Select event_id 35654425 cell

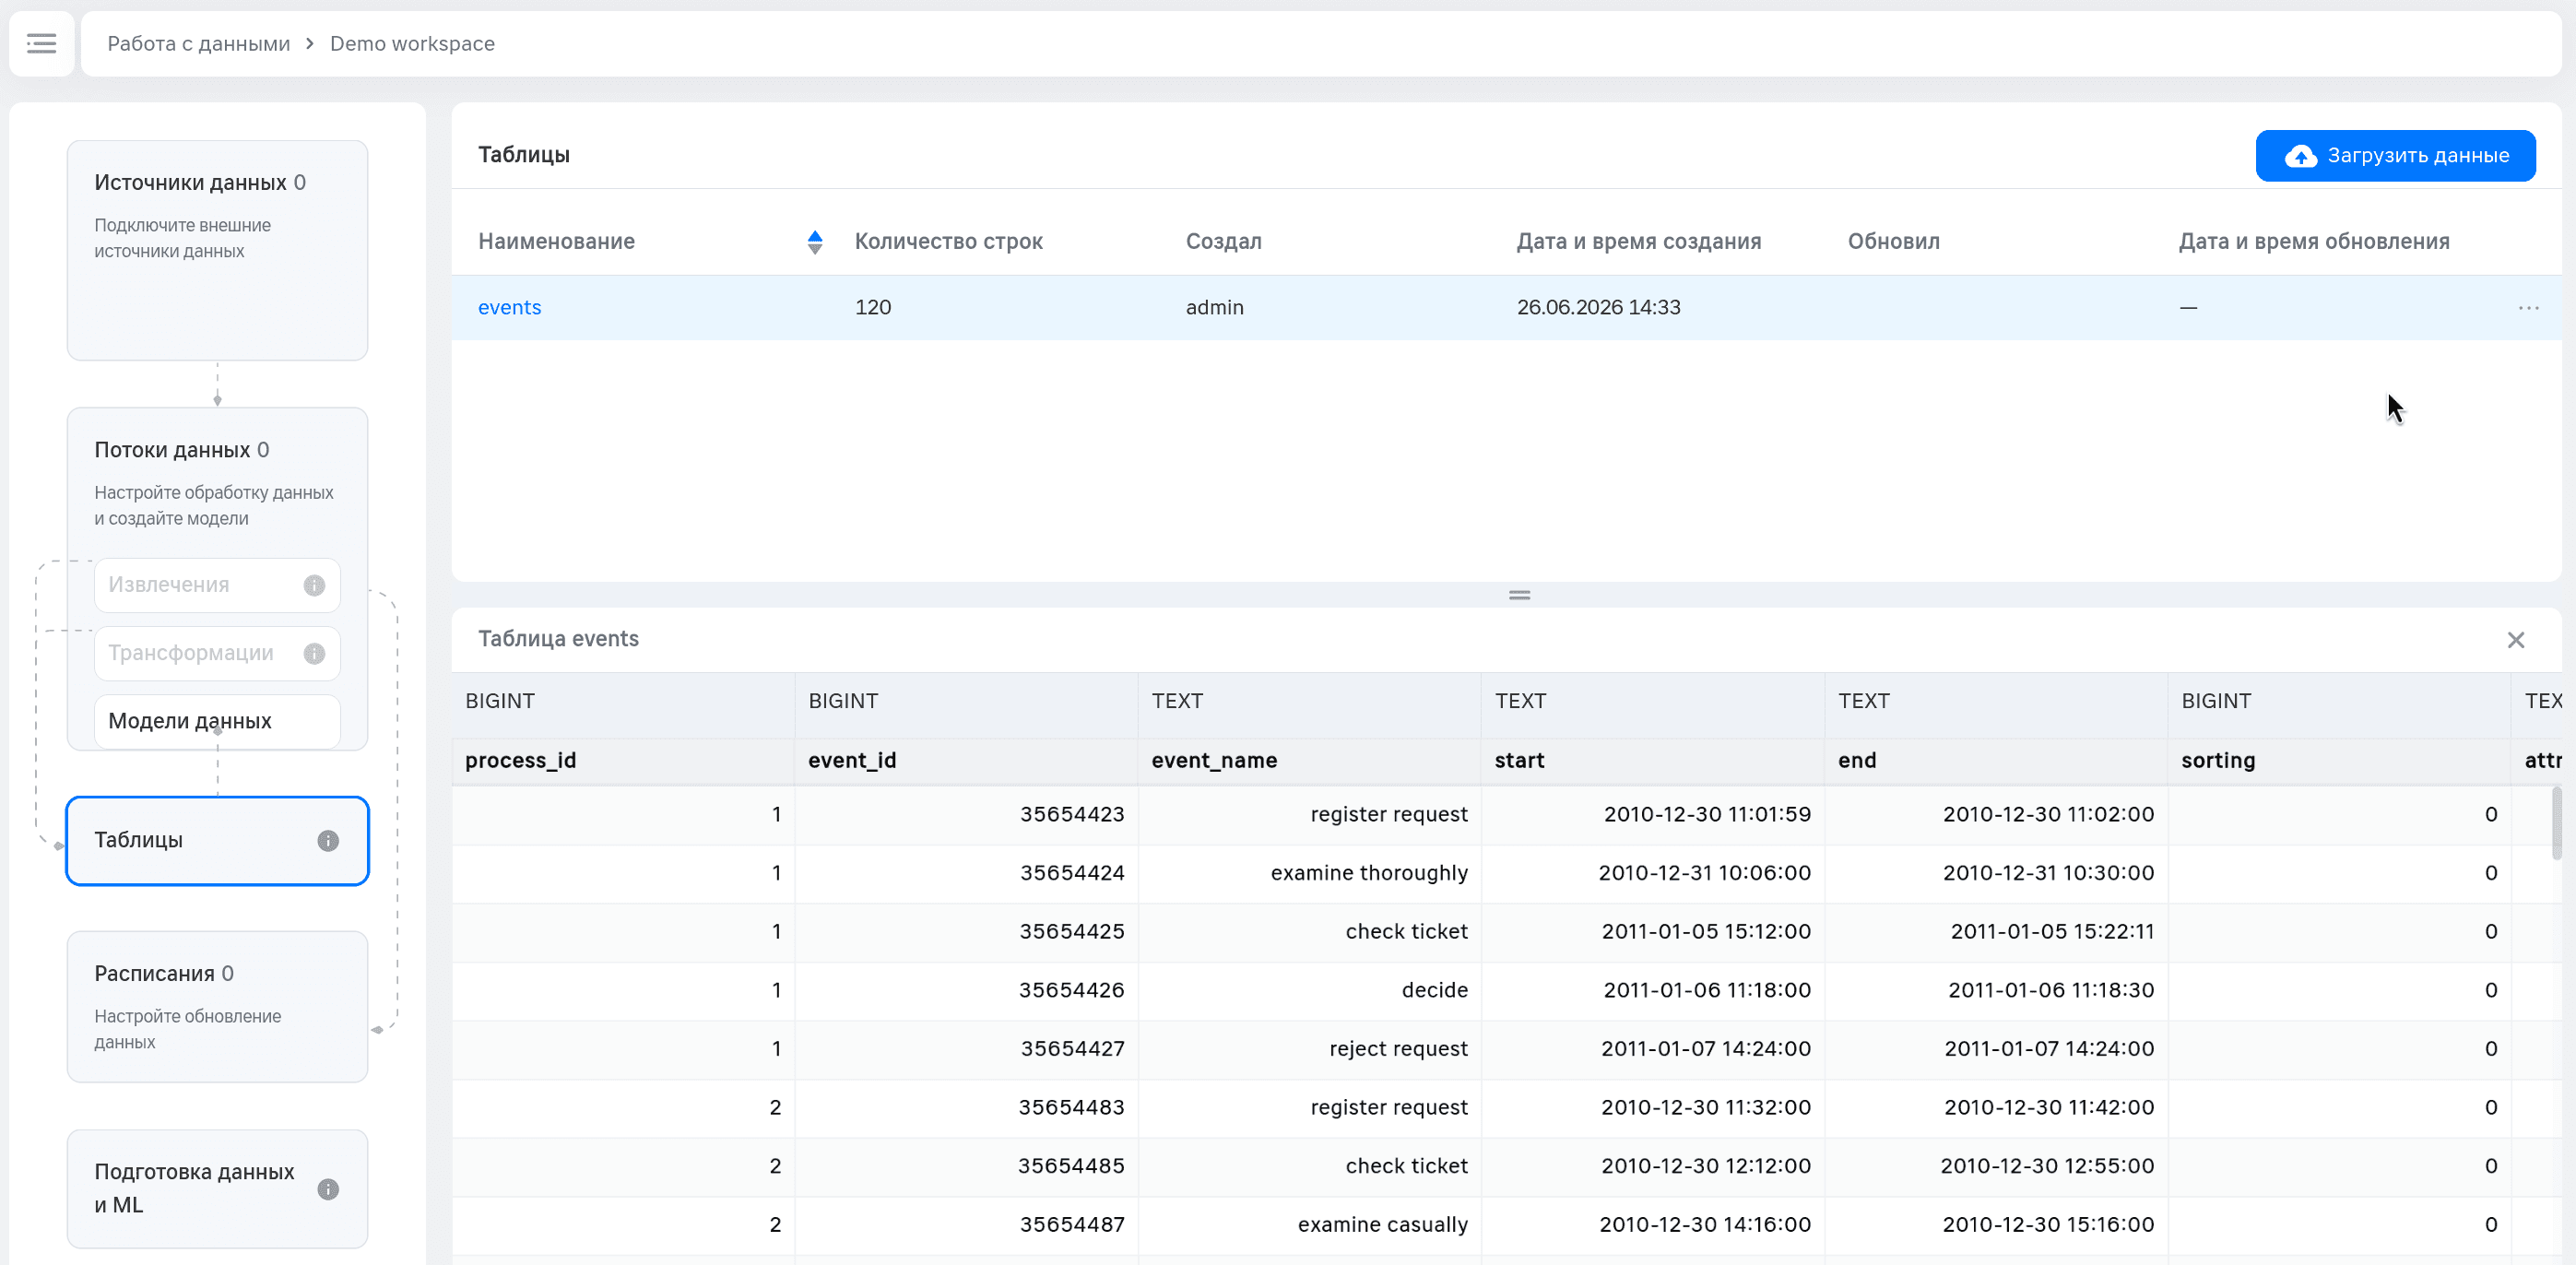[966, 932]
